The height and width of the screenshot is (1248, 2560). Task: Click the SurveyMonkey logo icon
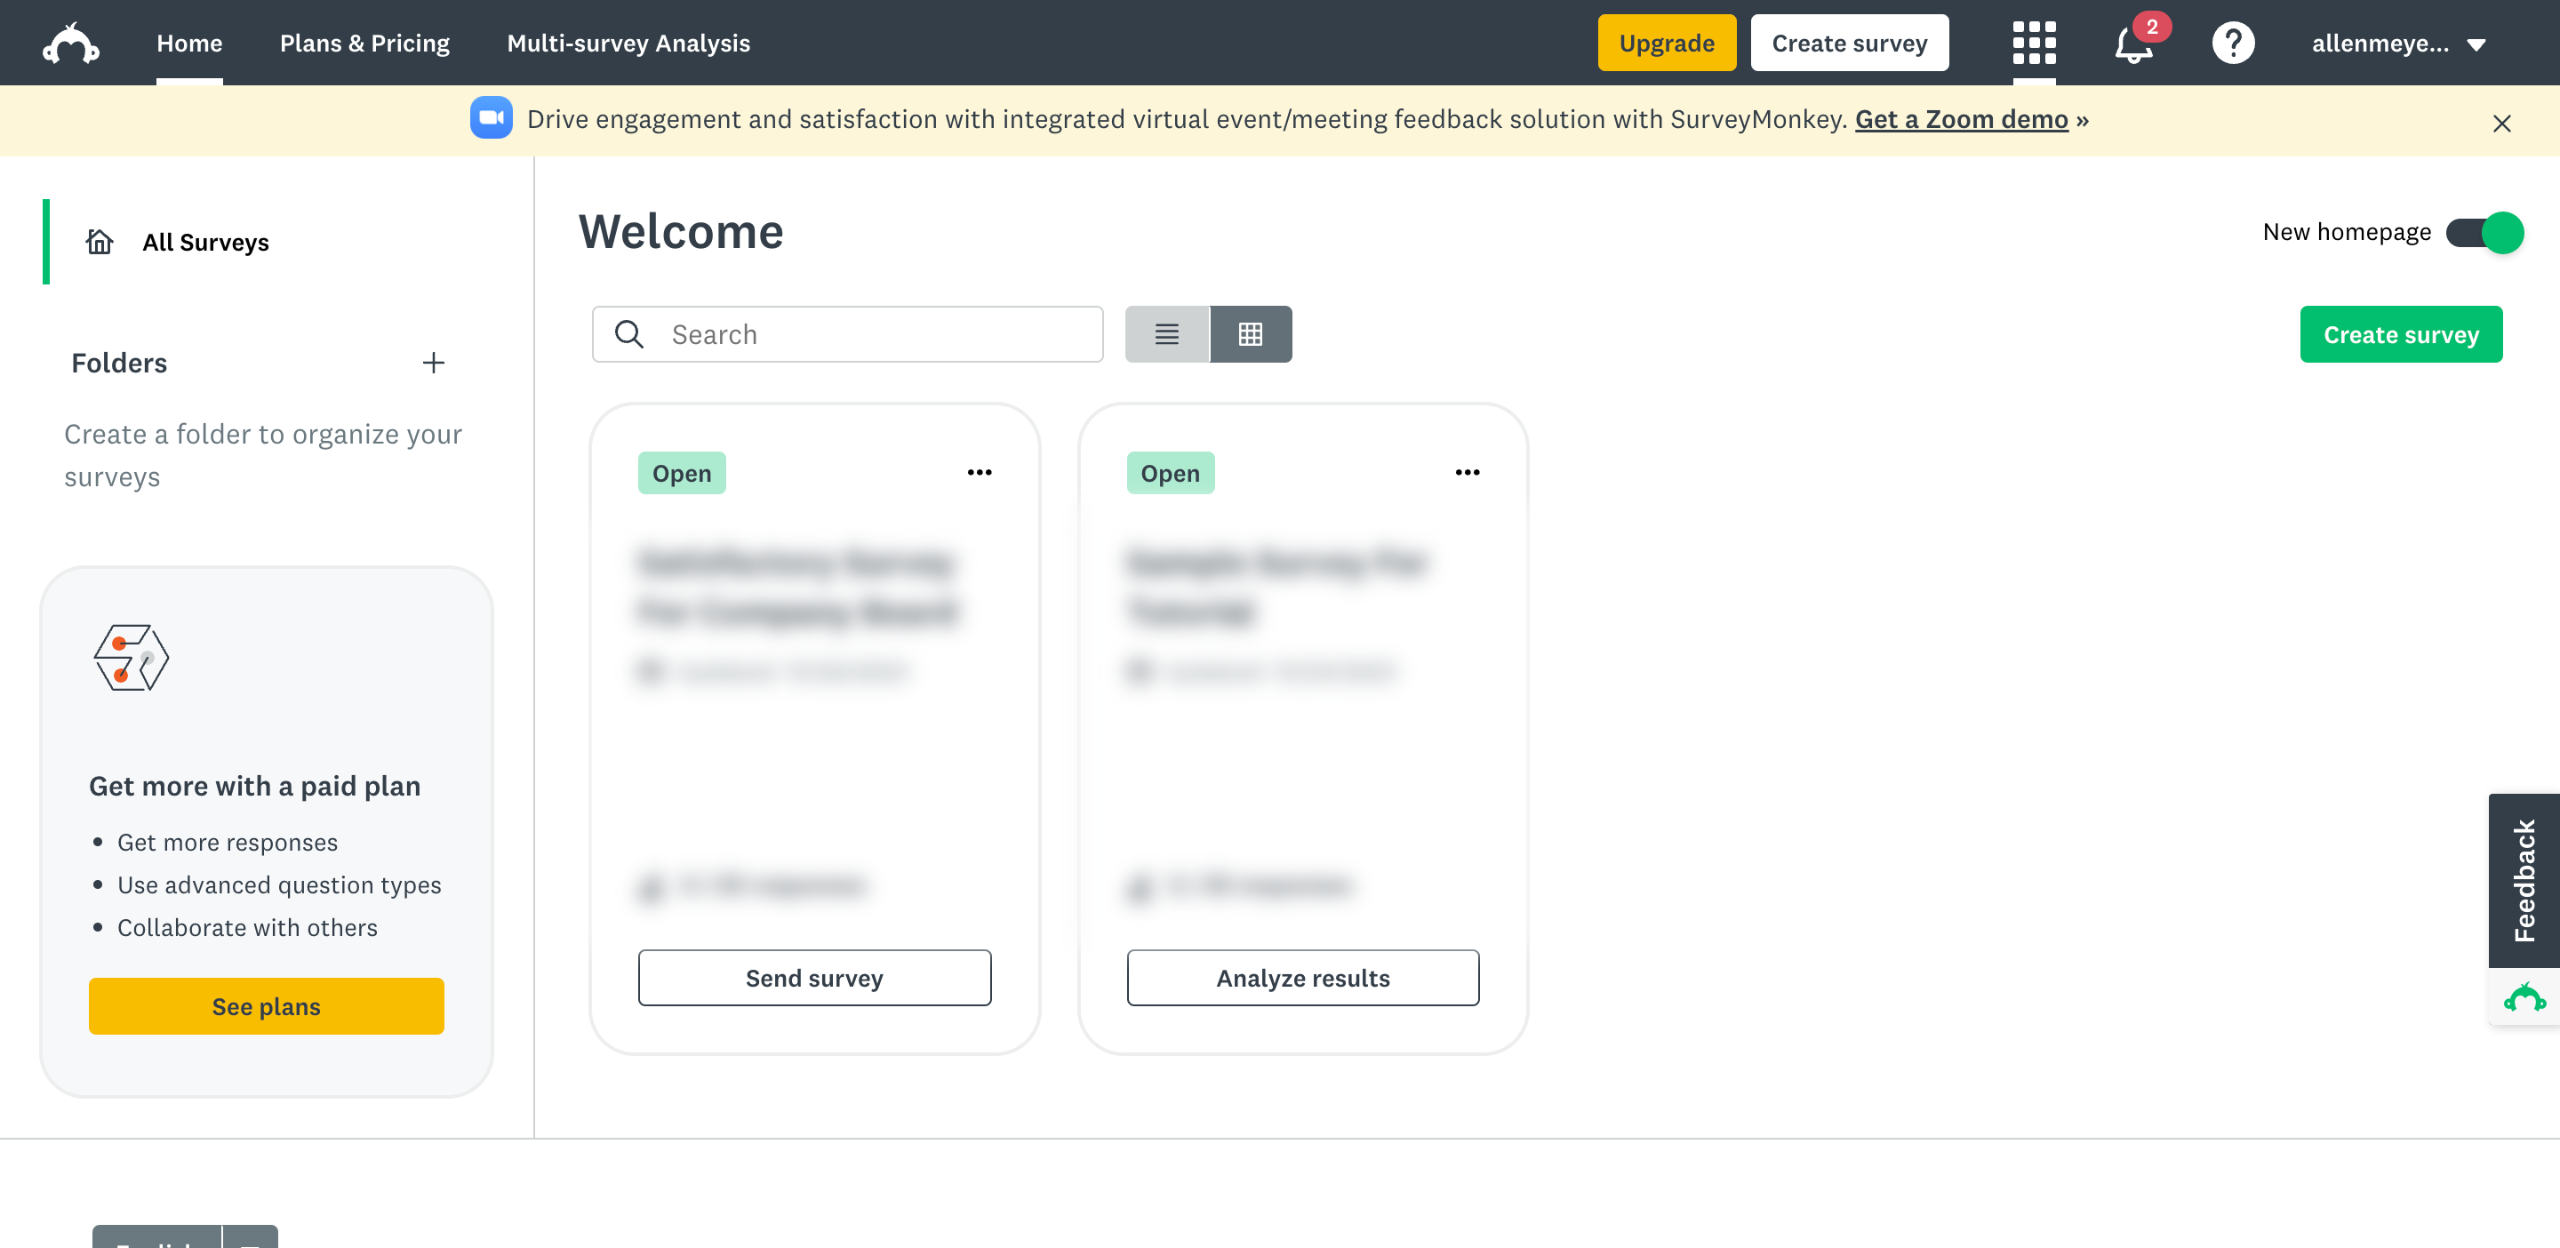(70, 44)
